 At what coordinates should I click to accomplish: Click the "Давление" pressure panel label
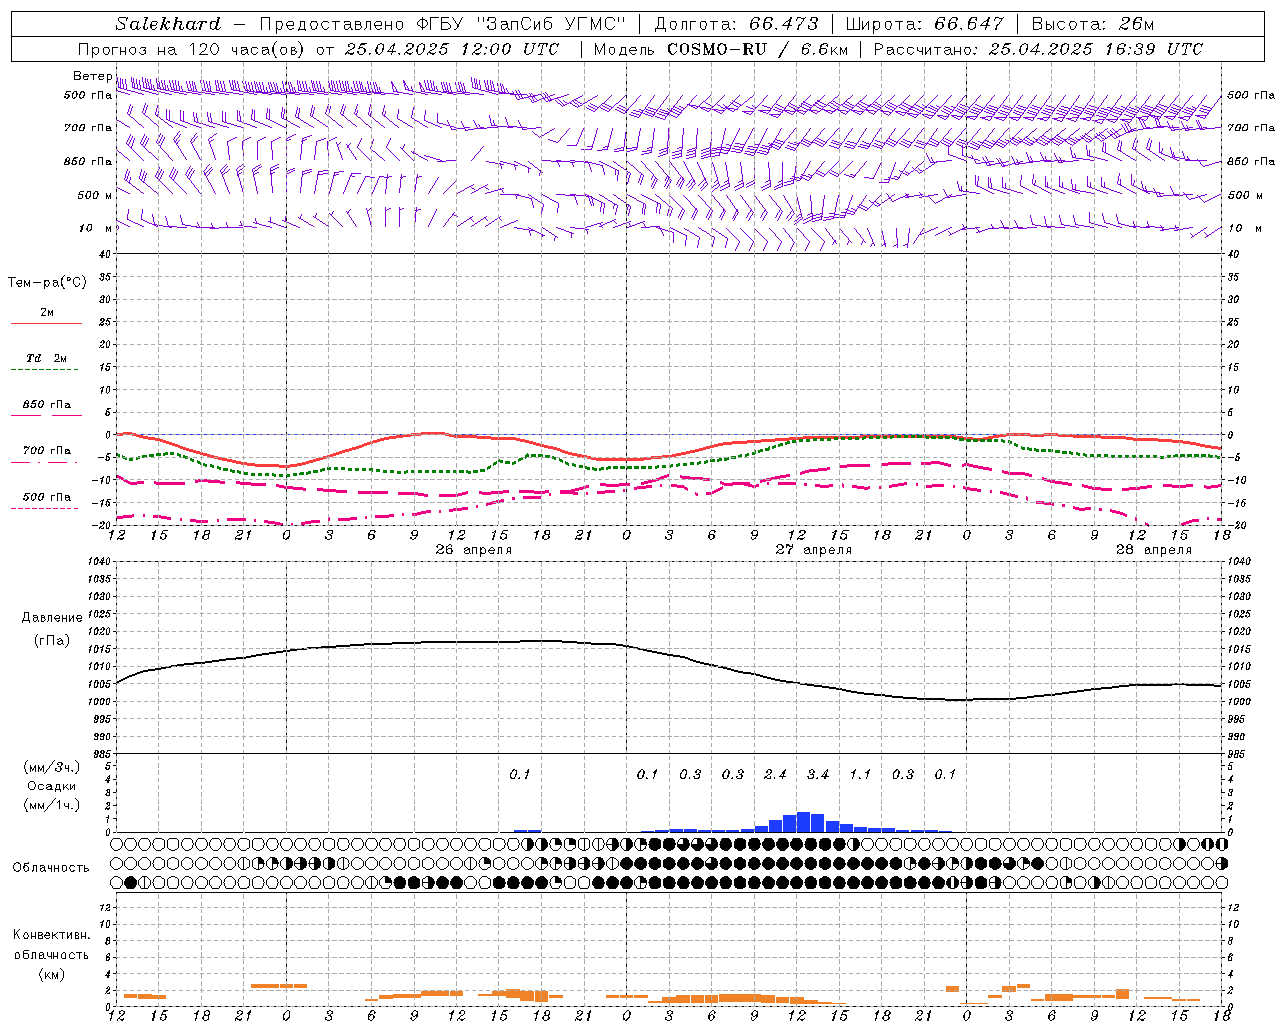coord(52,618)
